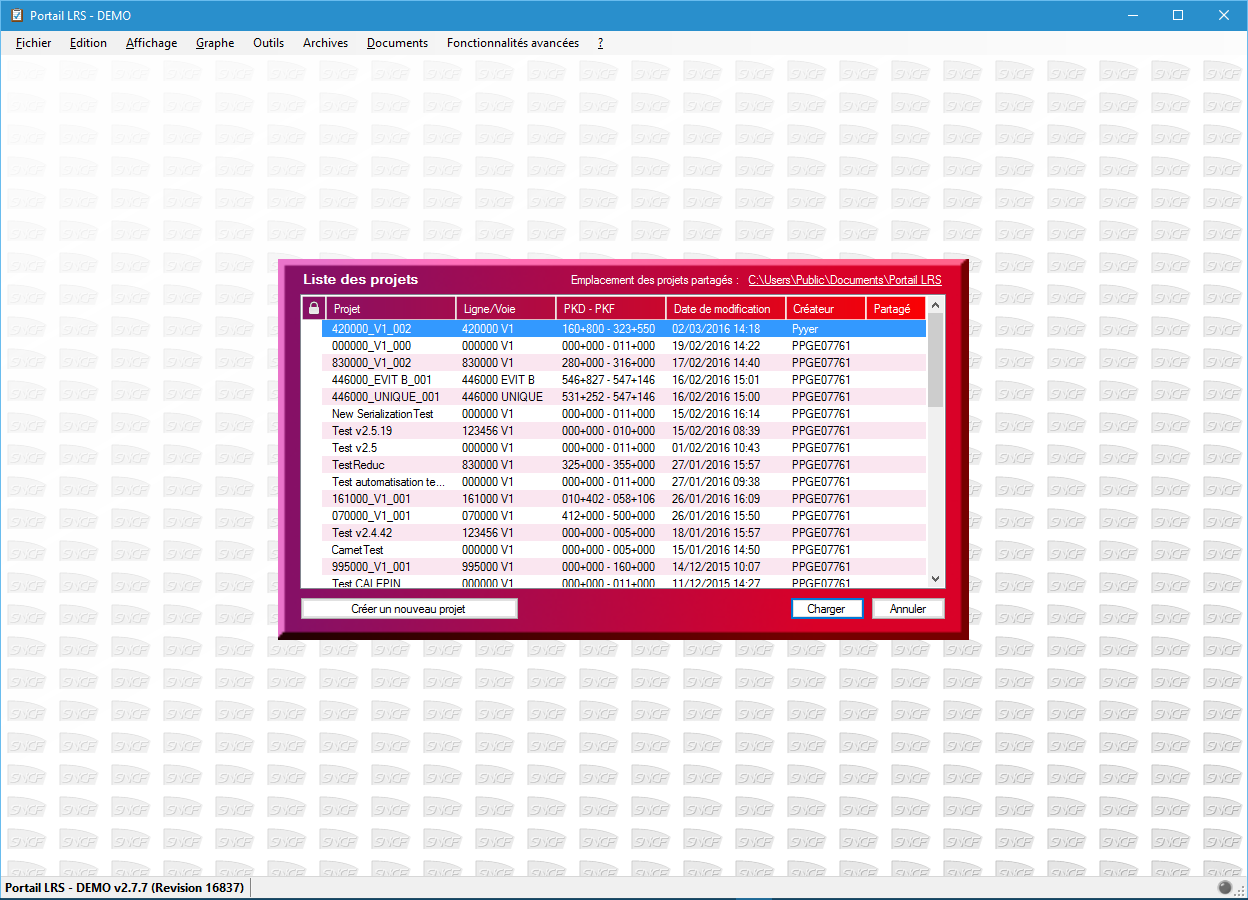Sort by the Projet column header
Viewport: 1248px width, 900px height.
pos(390,308)
